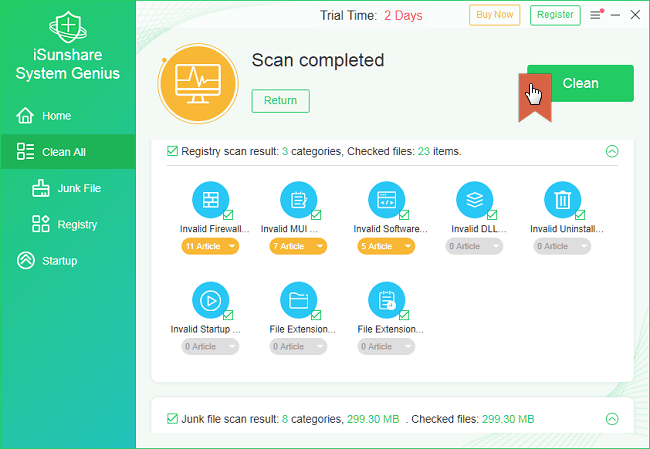
Task: Click the Register button
Action: point(555,15)
